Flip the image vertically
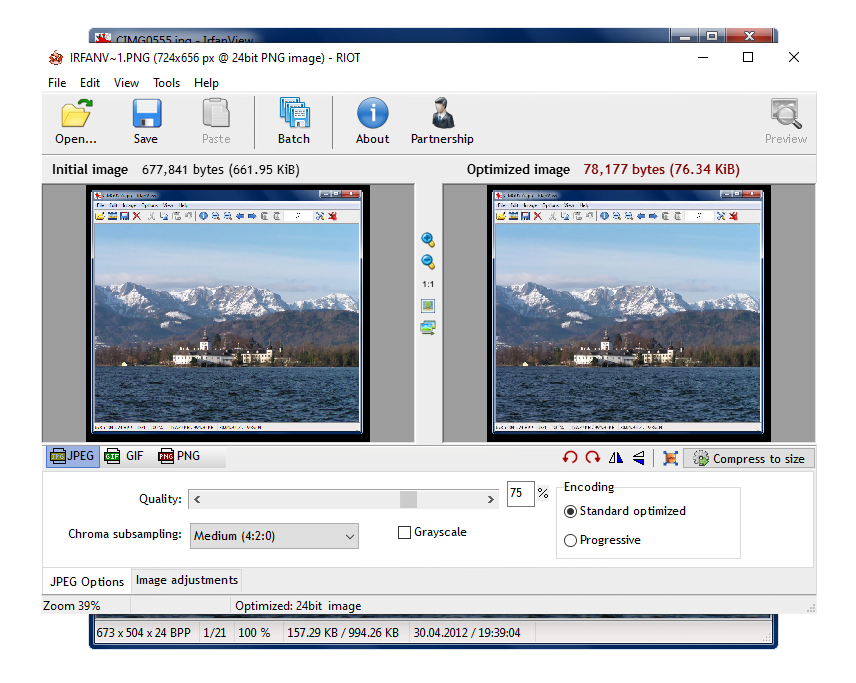 pos(639,458)
